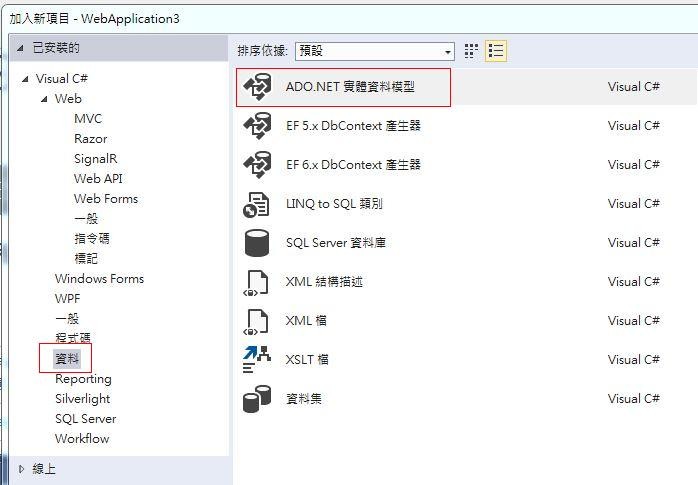Click the EF 5.x DbContext 產生器 icon
698x485 pixels.
point(257,126)
